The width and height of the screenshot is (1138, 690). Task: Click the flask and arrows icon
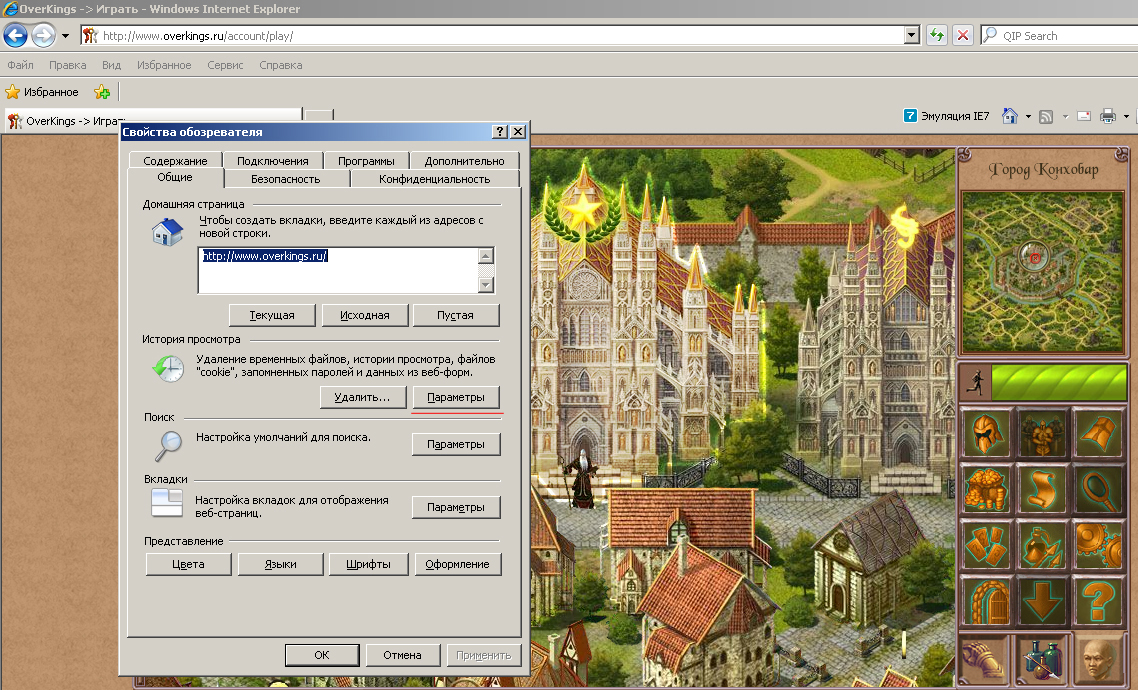(1042, 545)
